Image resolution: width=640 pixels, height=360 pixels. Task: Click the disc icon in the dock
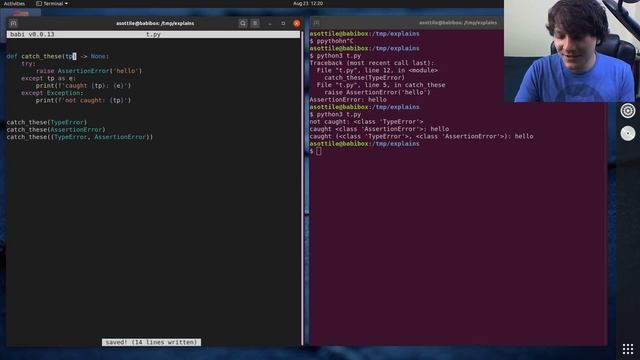[628, 133]
